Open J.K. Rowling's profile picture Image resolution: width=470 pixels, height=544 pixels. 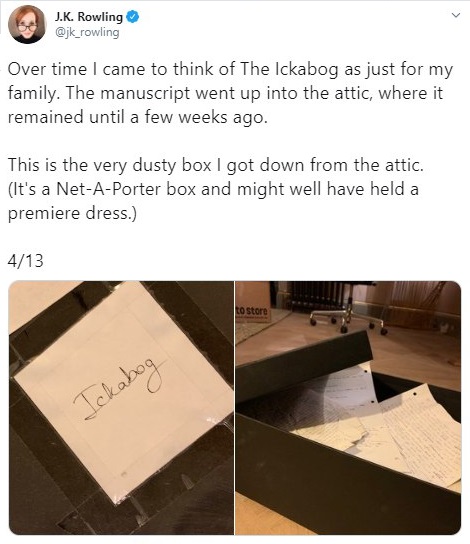tap(27, 24)
